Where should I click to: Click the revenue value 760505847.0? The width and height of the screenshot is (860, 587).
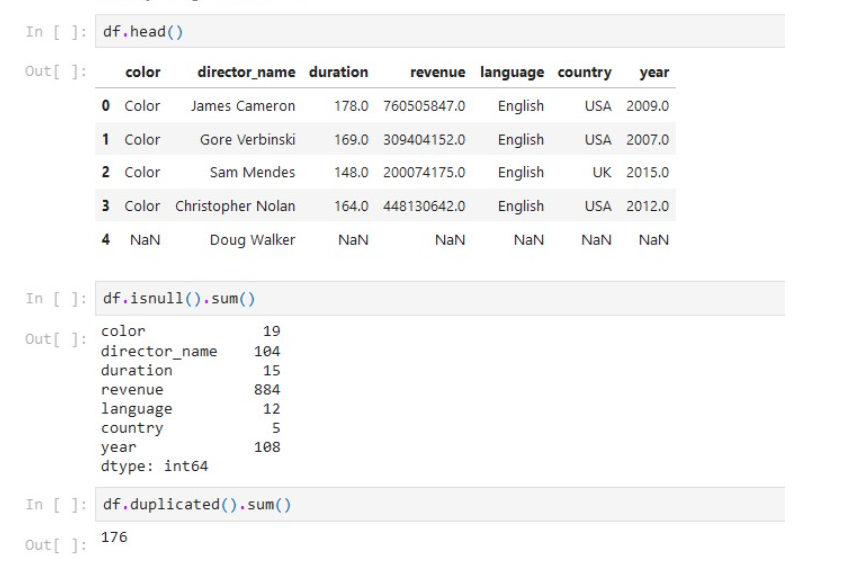click(424, 106)
